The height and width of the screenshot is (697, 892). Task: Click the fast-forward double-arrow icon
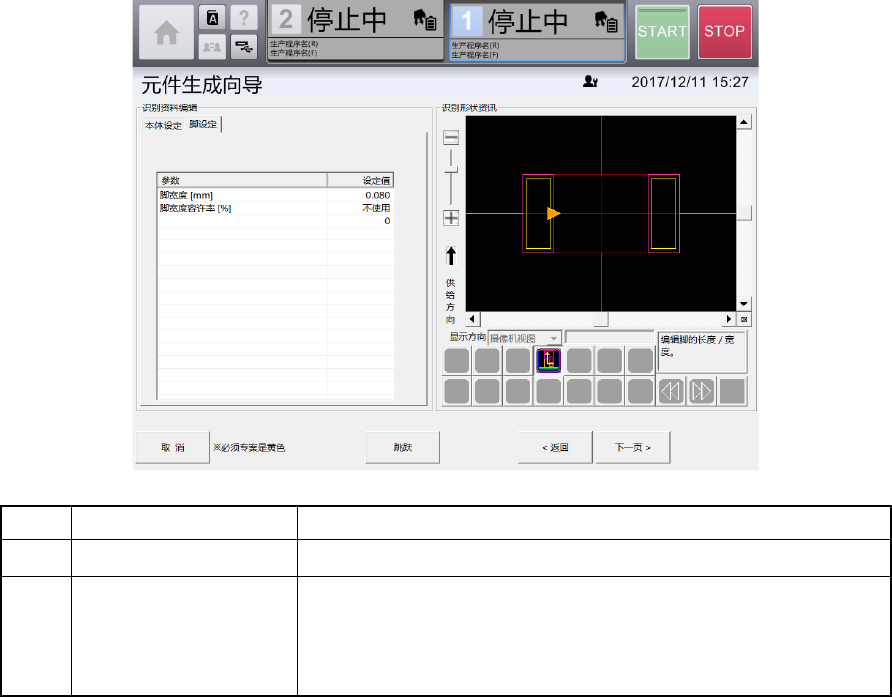[701, 391]
